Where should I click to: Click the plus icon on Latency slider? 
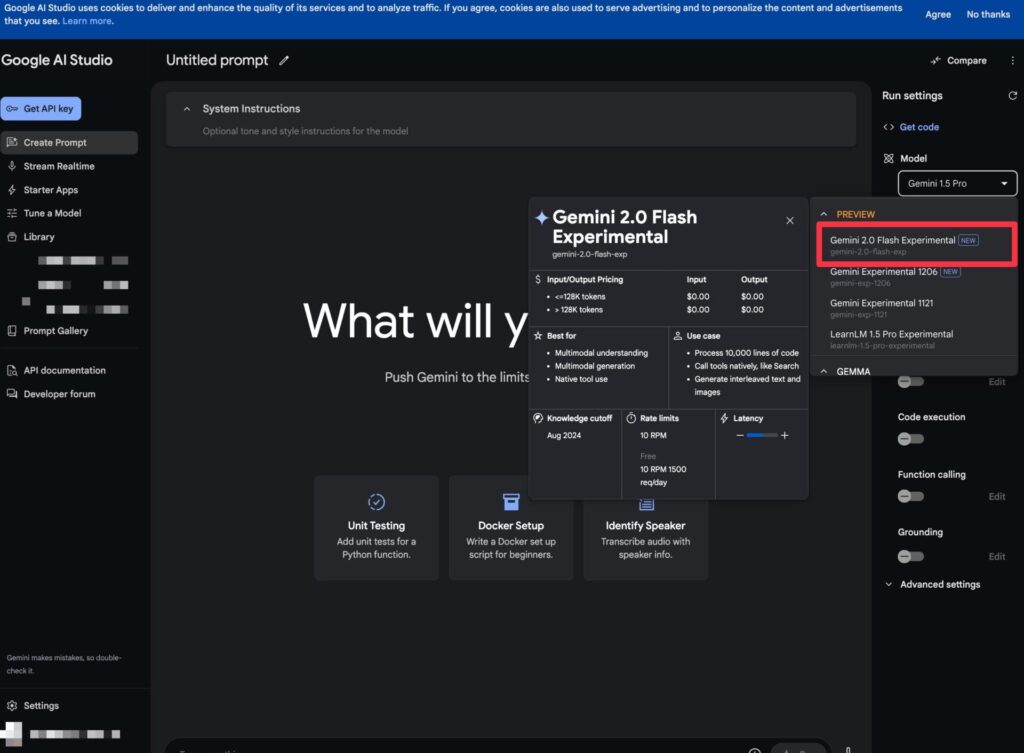coord(785,435)
